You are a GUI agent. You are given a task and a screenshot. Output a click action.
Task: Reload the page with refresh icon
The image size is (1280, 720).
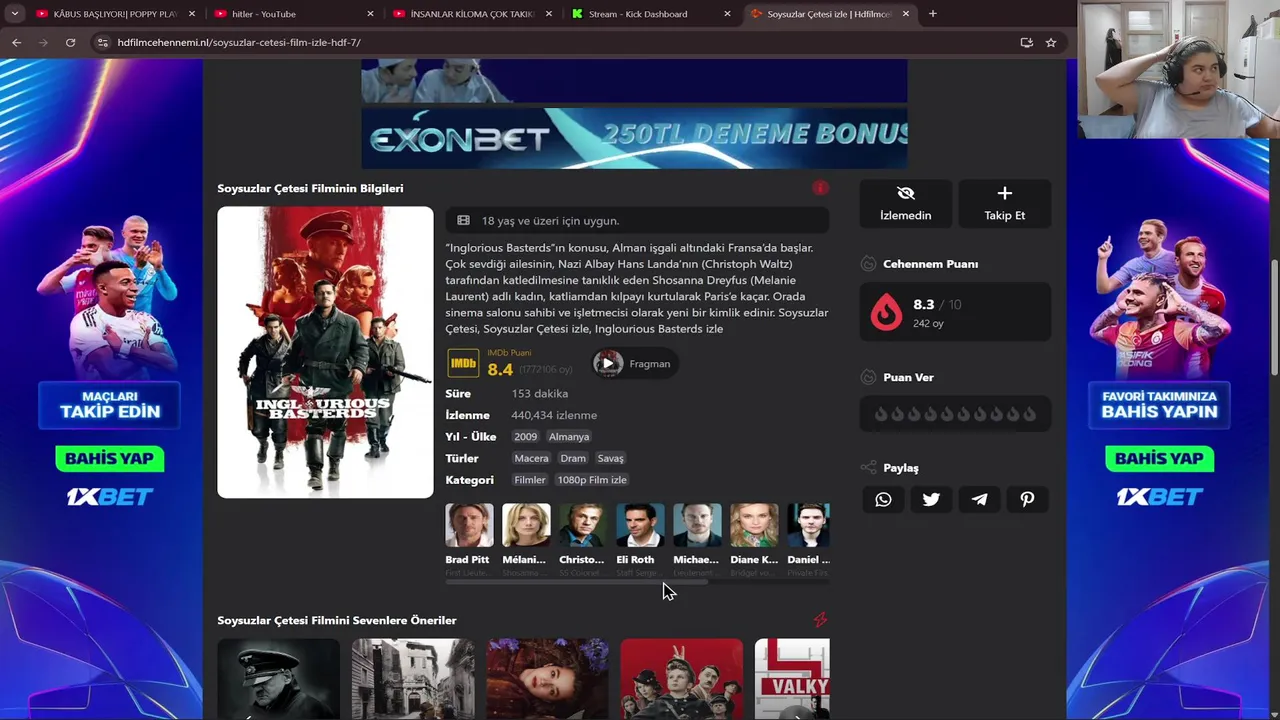(70, 42)
